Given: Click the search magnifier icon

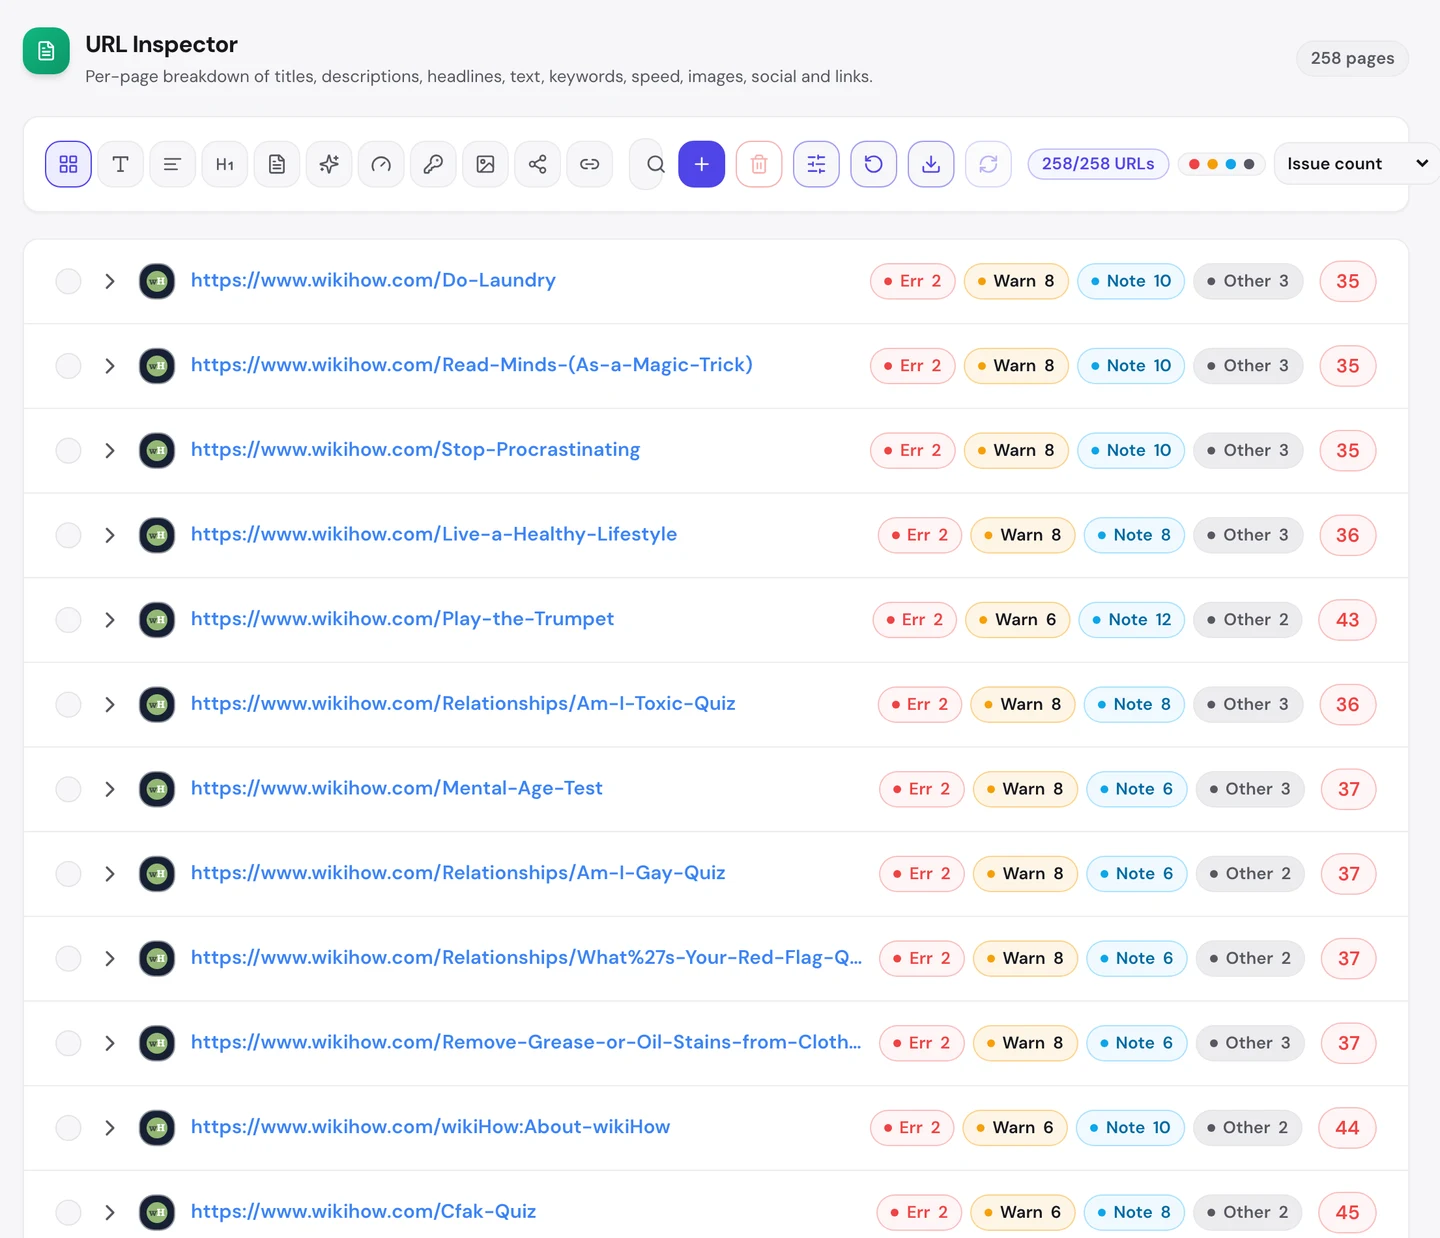Looking at the screenshot, I should 655,164.
